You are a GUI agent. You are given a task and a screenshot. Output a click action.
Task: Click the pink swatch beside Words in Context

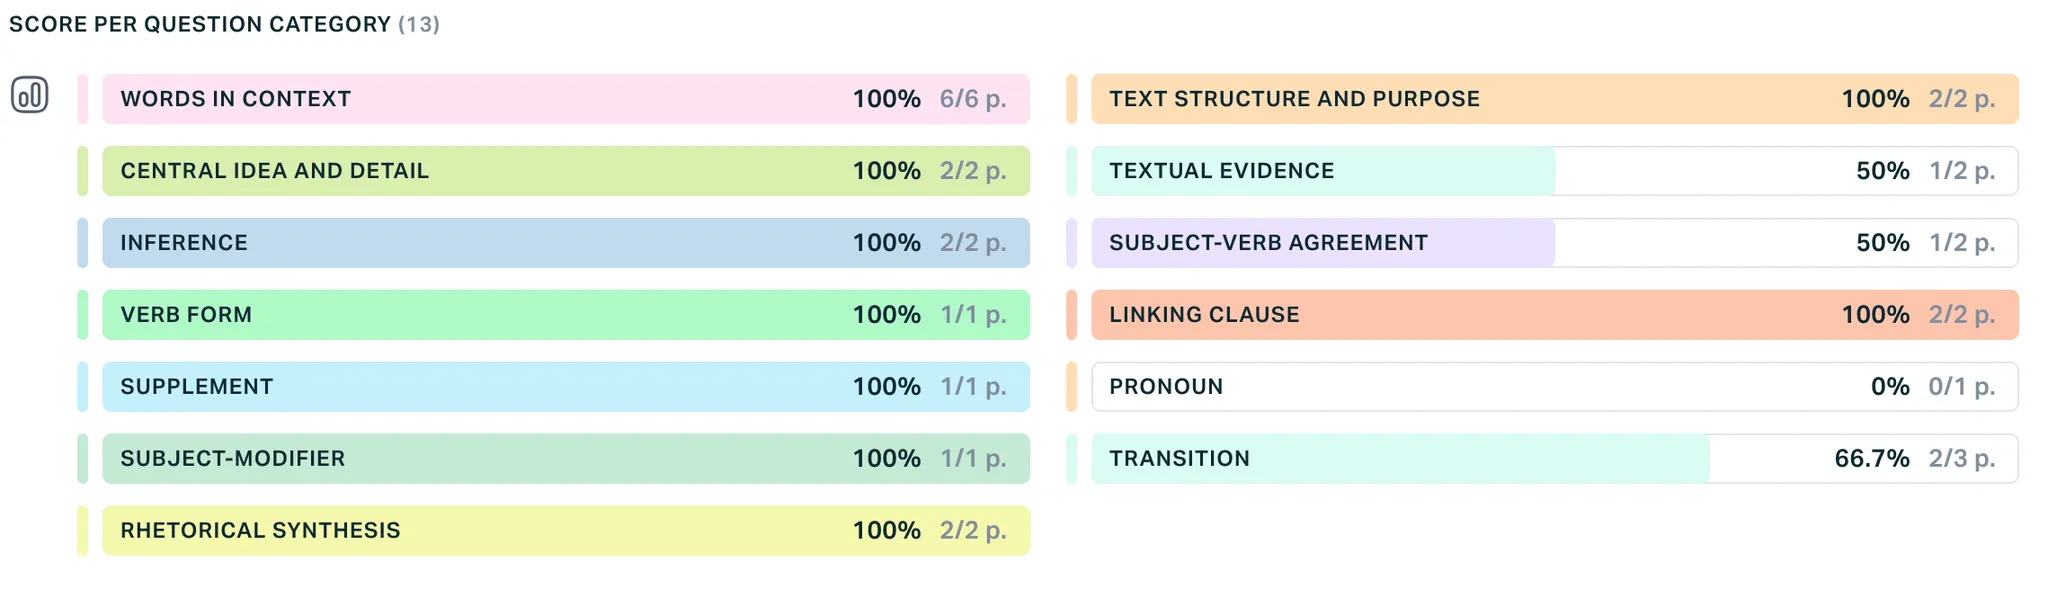(x=83, y=99)
